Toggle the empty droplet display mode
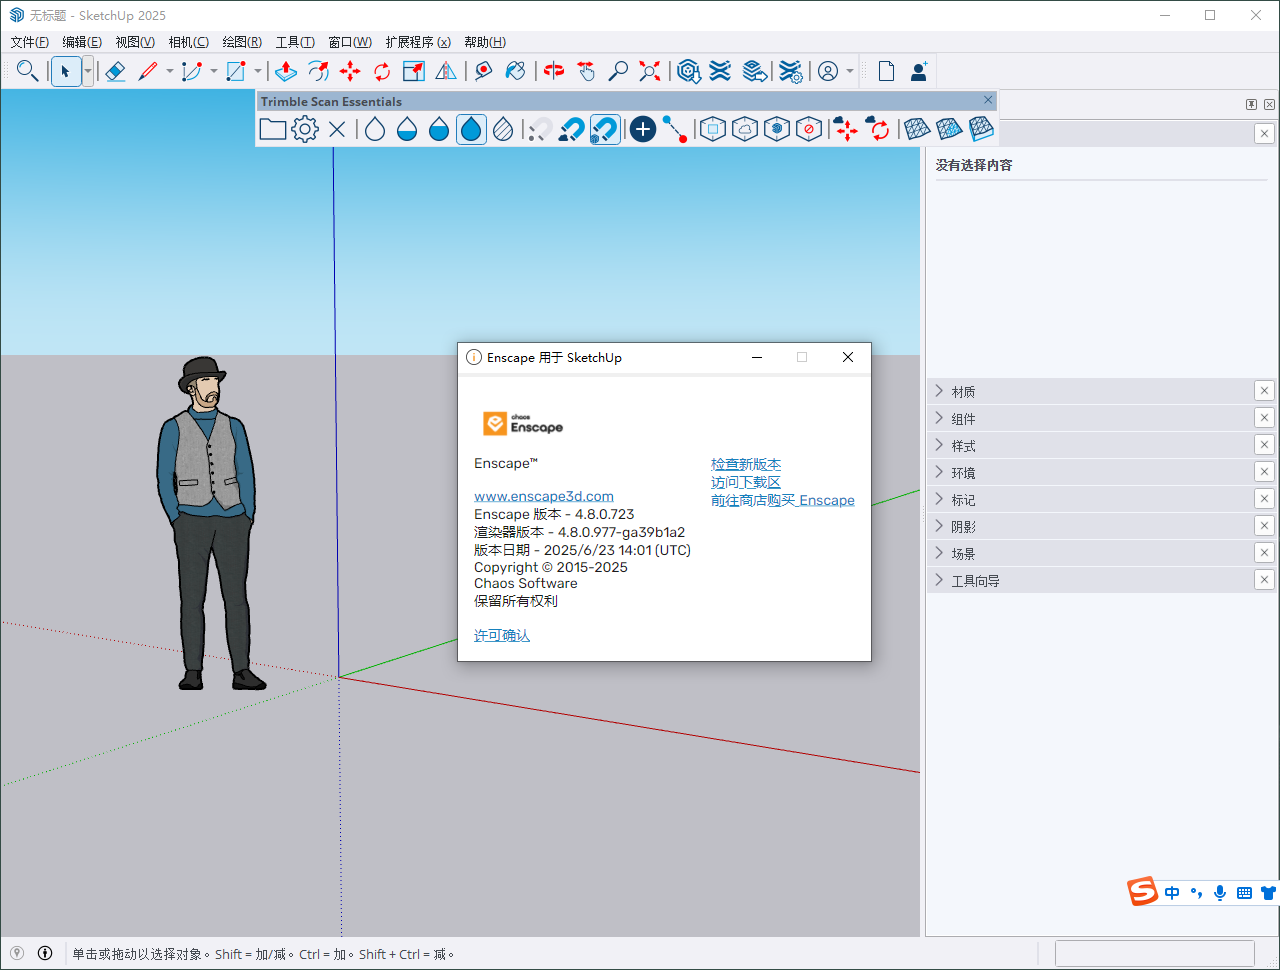This screenshot has height=970, width=1280. coord(375,129)
